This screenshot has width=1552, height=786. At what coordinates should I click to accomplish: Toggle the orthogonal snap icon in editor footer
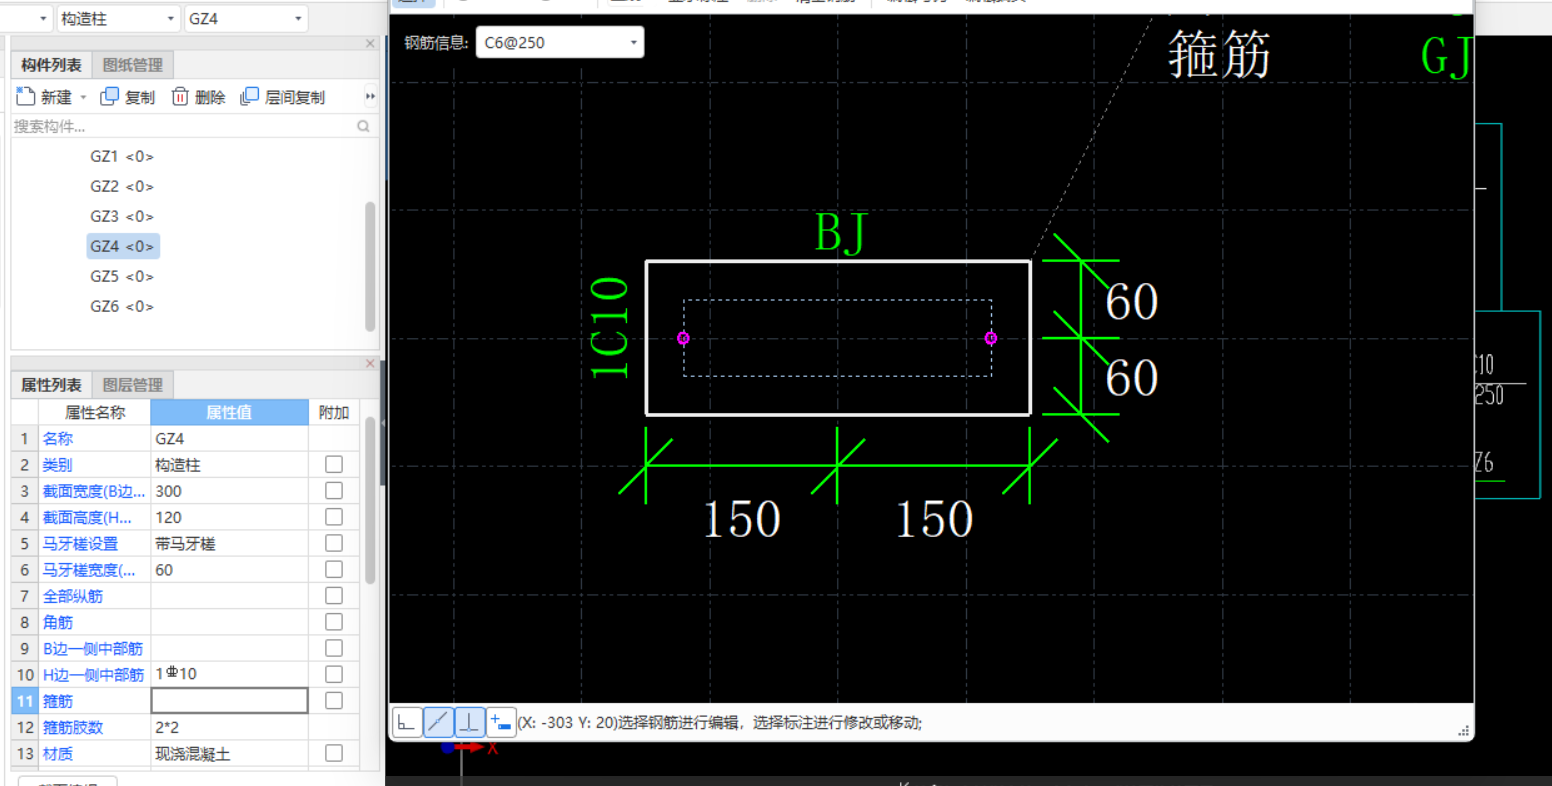pos(406,721)
